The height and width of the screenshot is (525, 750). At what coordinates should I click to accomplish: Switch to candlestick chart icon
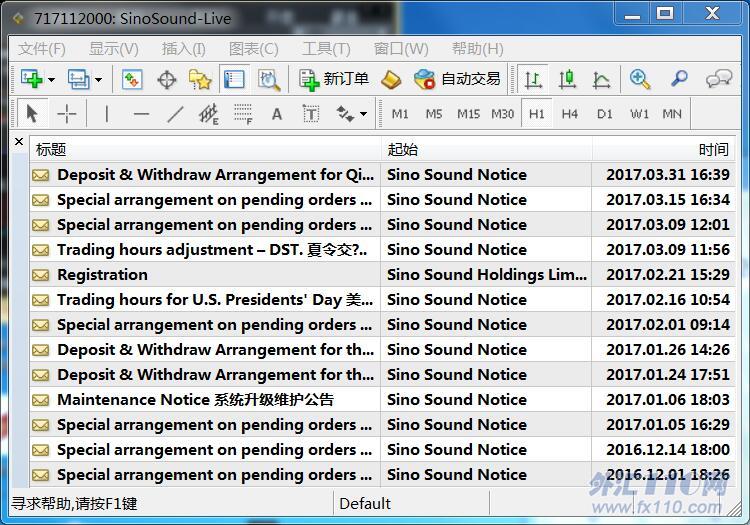tap(567, 79)
